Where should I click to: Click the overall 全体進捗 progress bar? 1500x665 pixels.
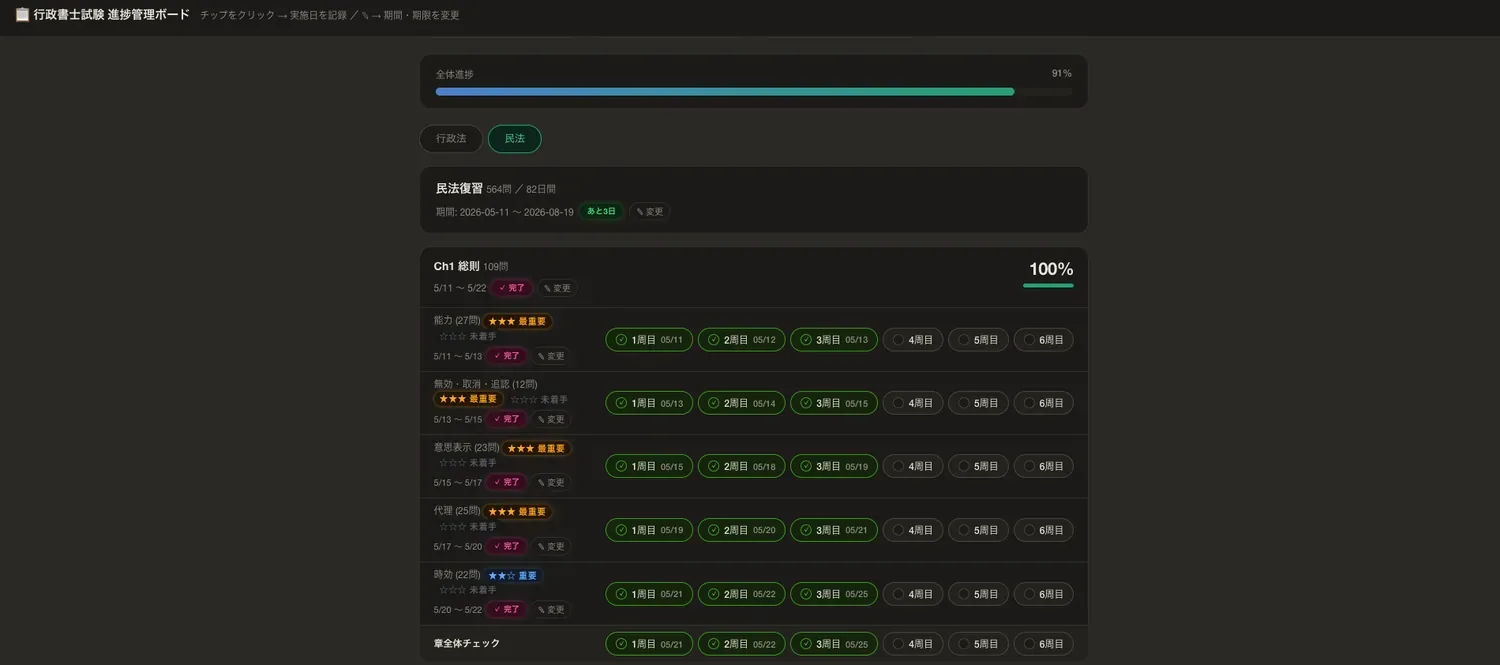point(754,91)
